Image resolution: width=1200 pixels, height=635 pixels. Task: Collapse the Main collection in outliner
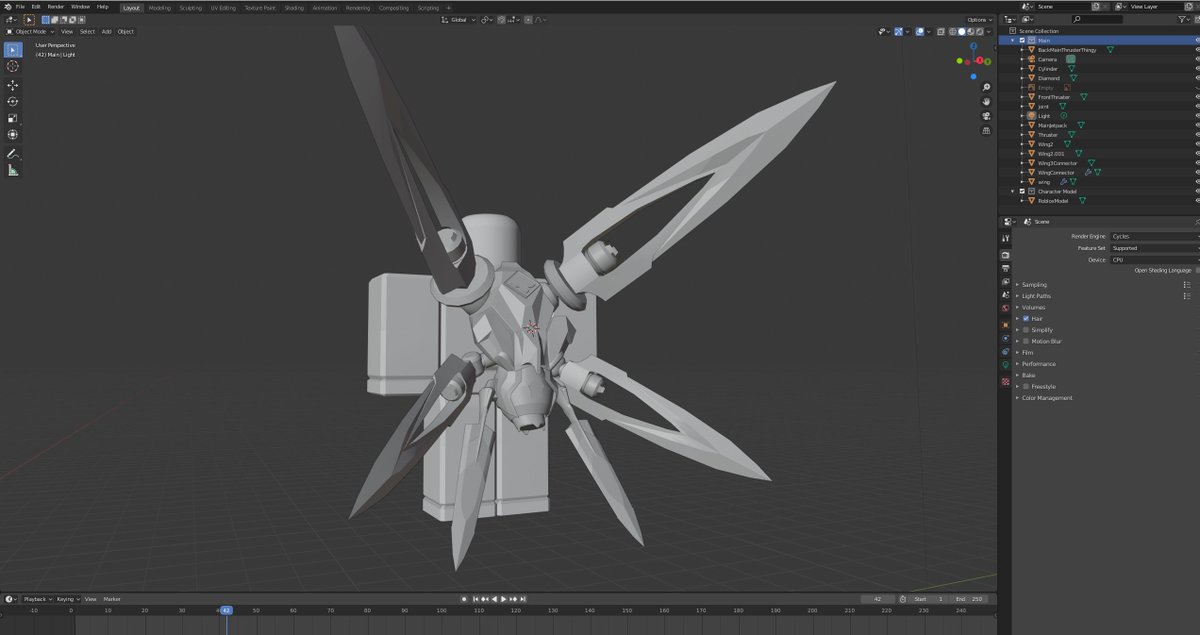(1013, 40)
